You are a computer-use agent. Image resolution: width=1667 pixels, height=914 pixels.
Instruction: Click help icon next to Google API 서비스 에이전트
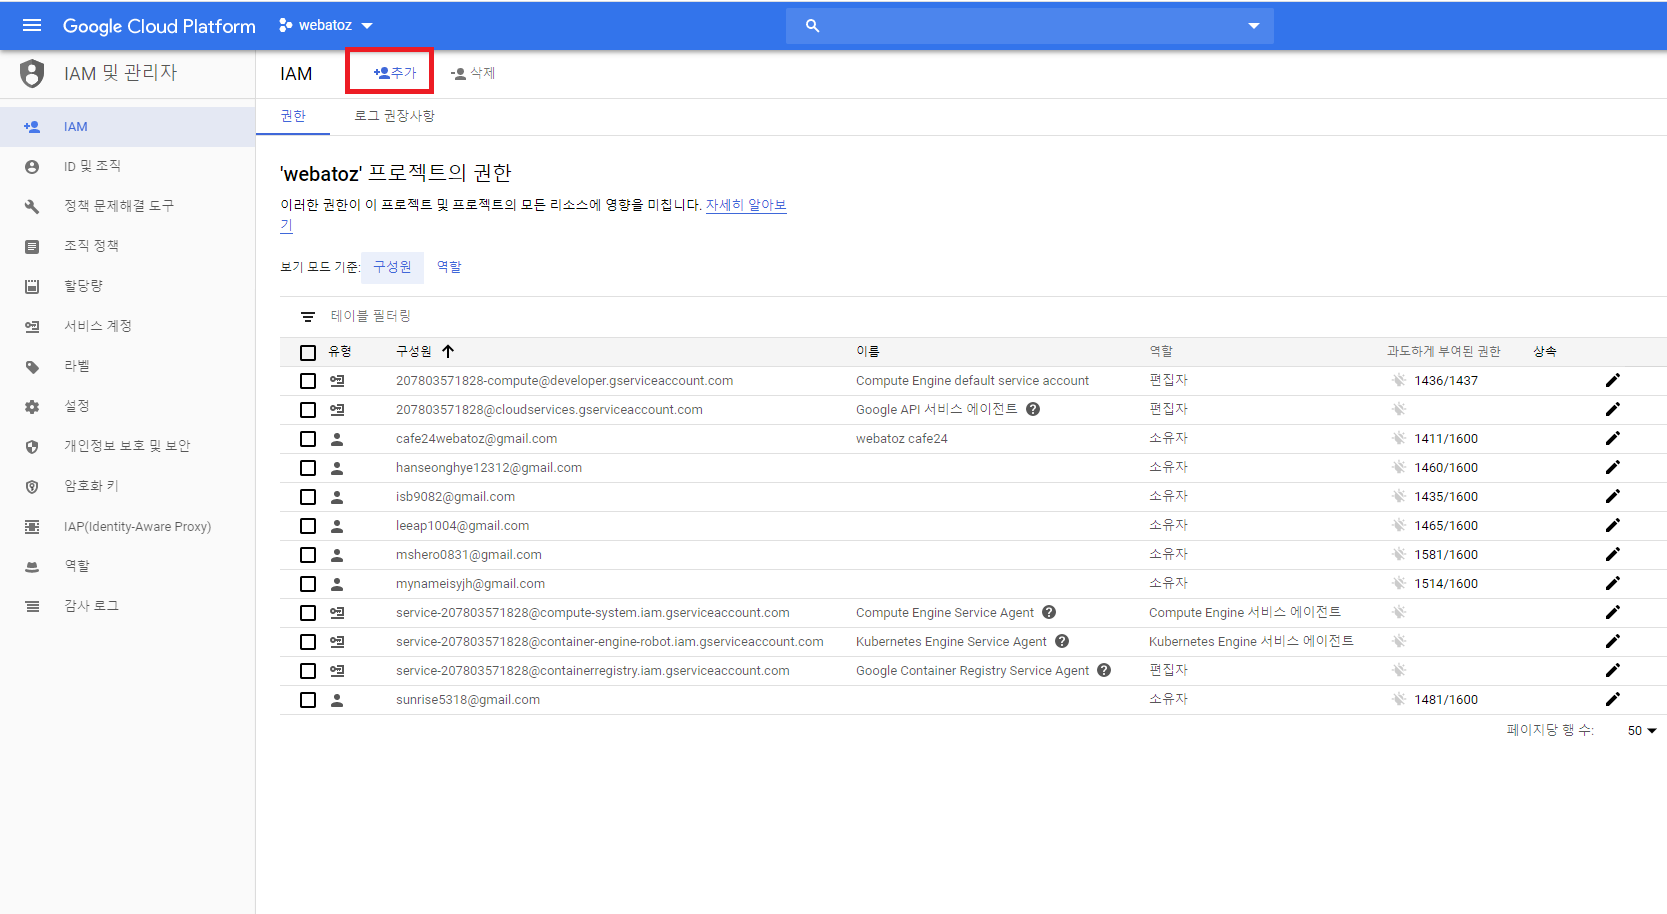(1033, 409)
